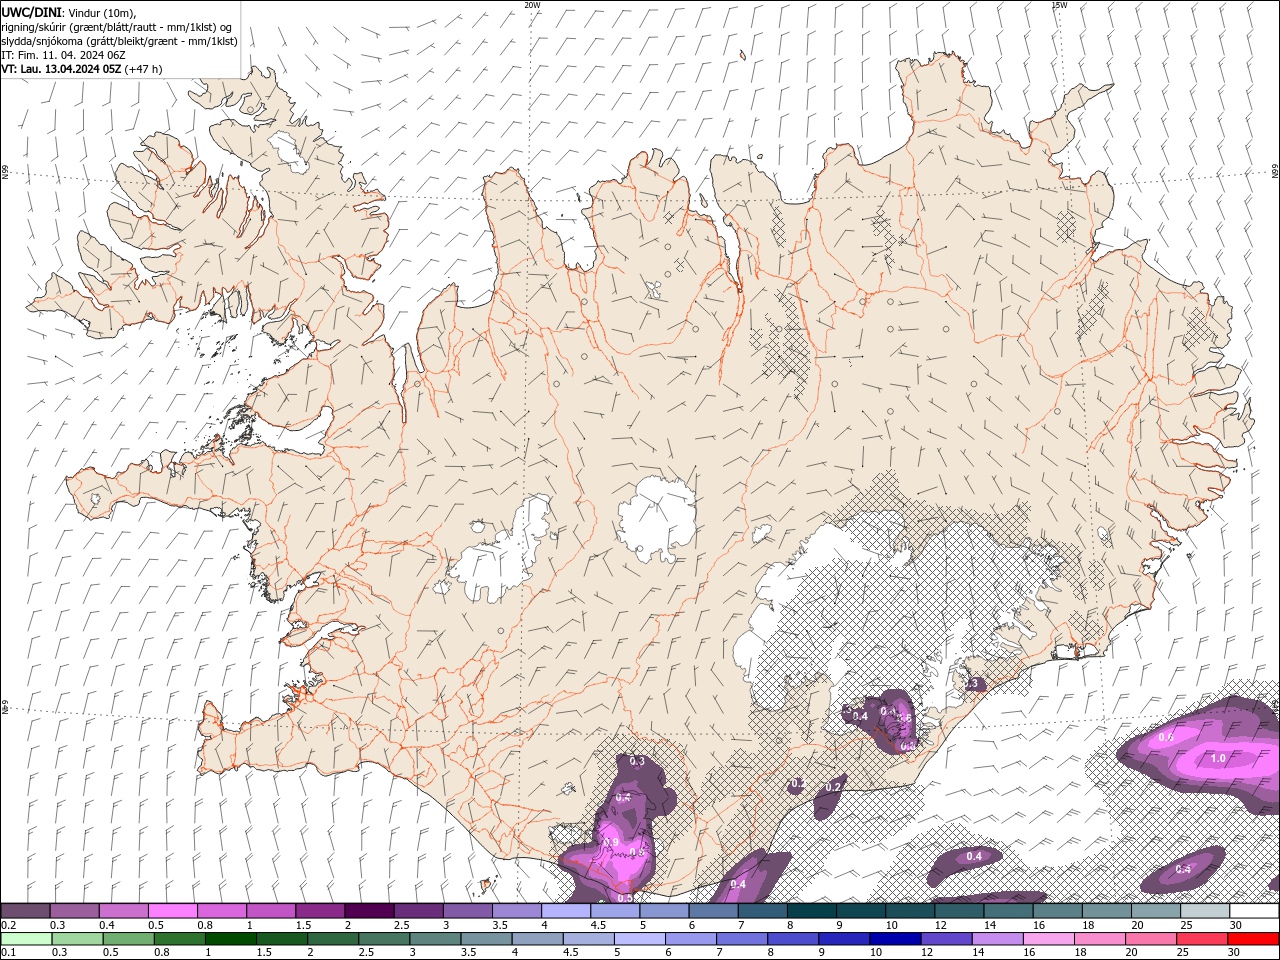The height and width of the screenshot is (960, 1280).
Task: Pick the 20 swatch in upper snow legend
Action: (x=1156, y=911)
